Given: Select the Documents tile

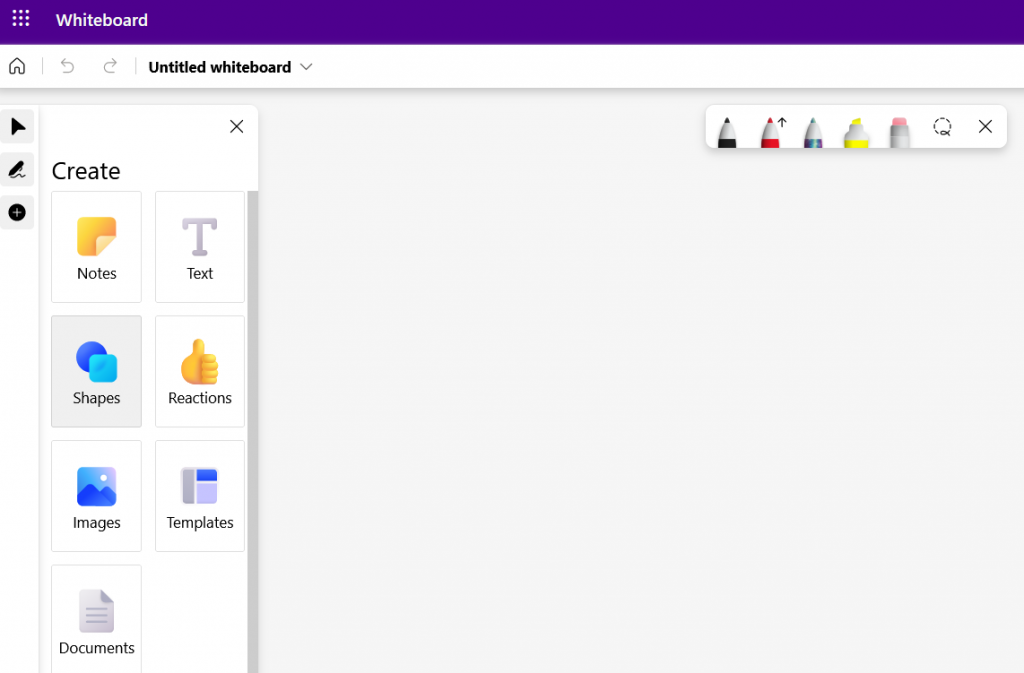Looking at the screenshot, I should (x=97, y=620).
